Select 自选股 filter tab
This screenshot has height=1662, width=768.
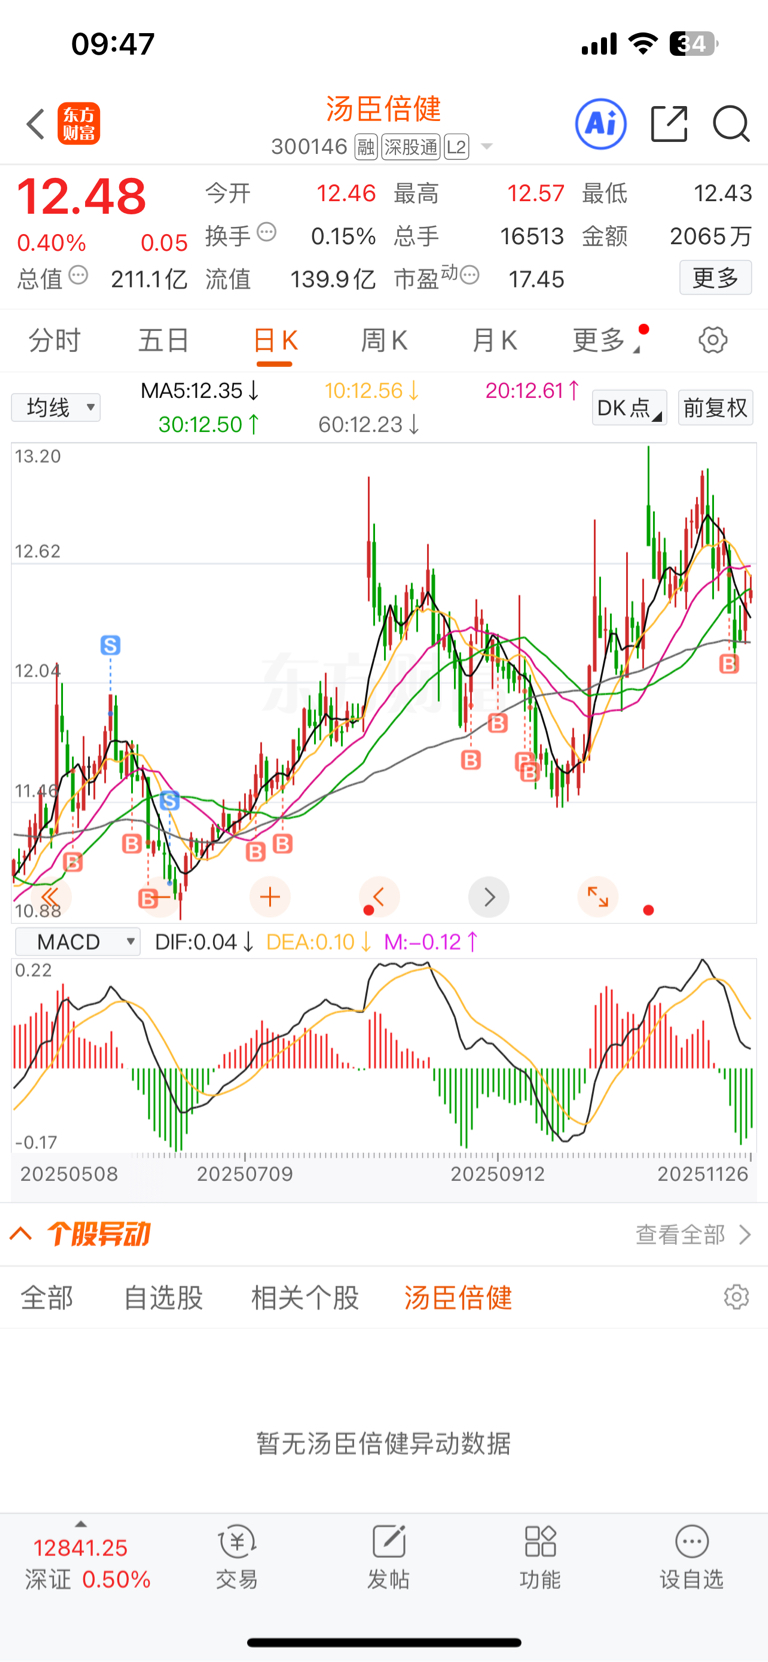click(163, 1297)
